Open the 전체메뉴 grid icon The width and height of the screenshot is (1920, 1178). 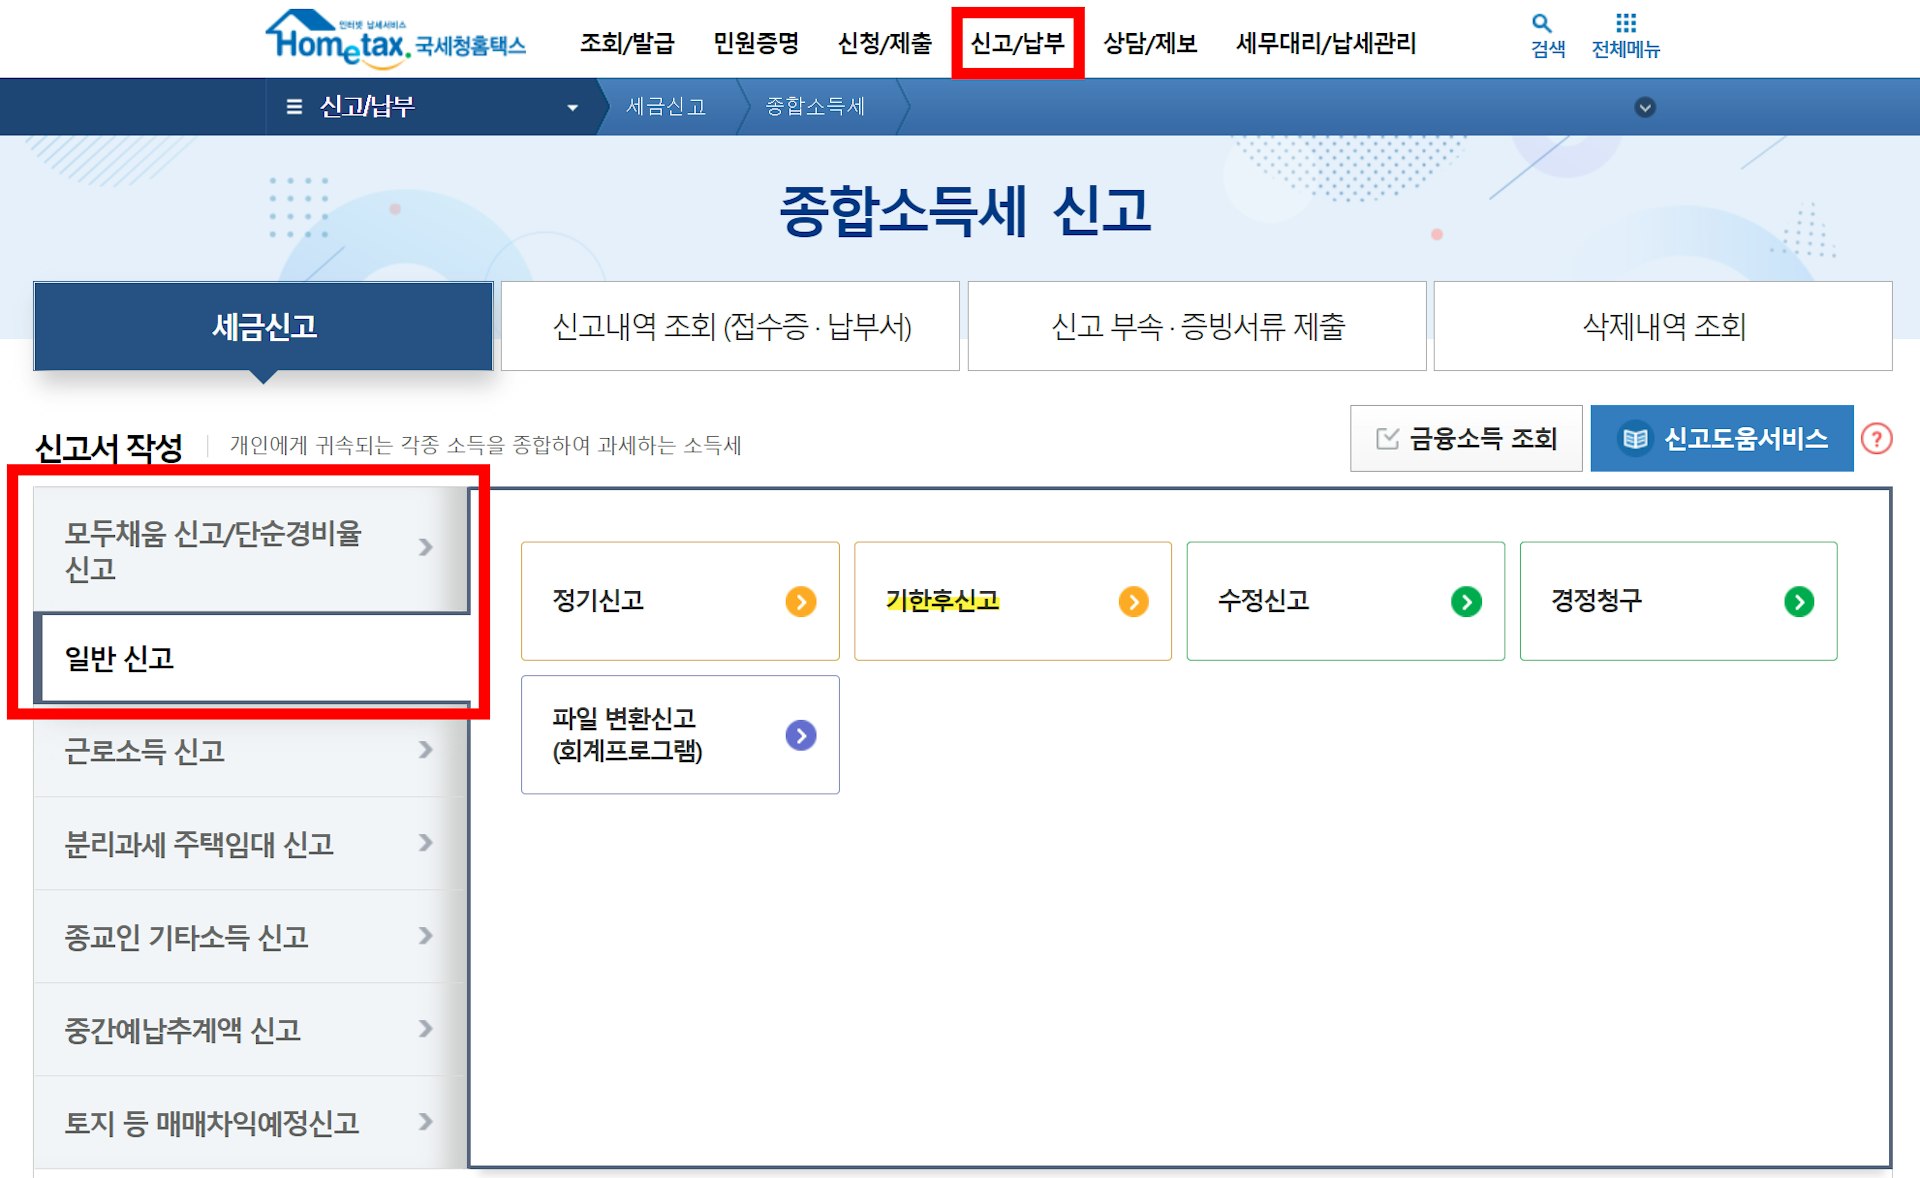pos(1625,23)
